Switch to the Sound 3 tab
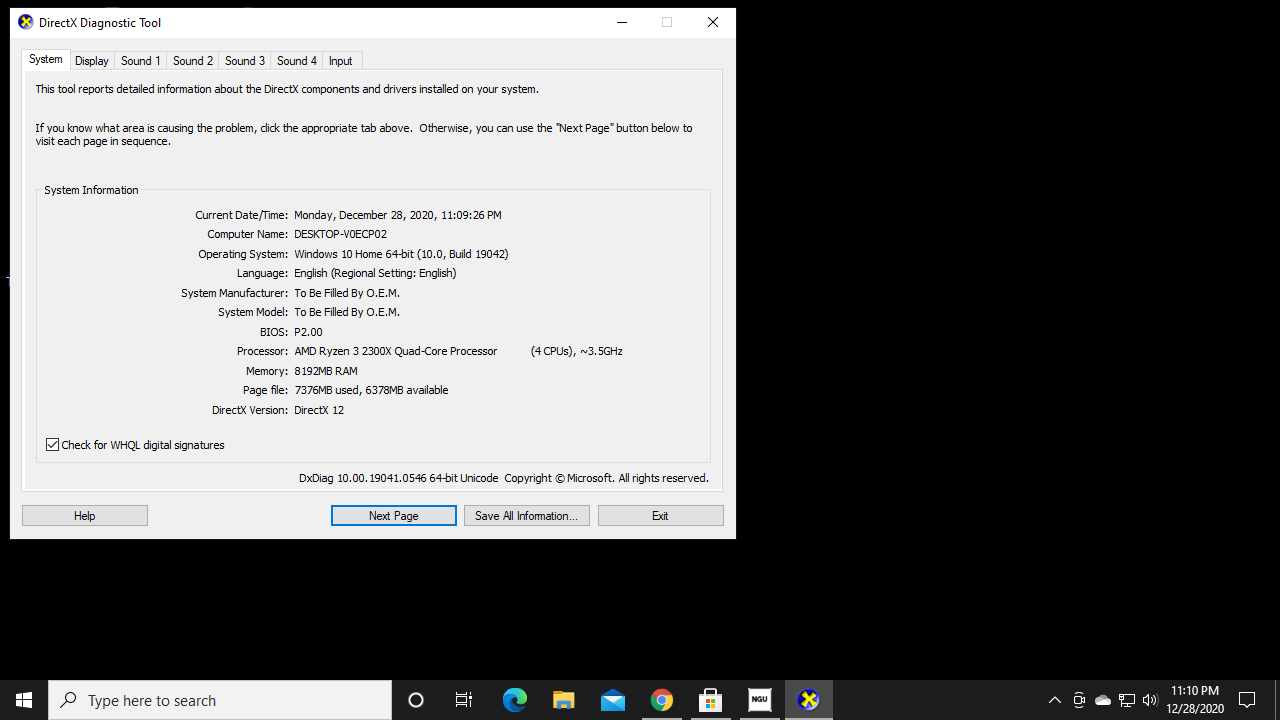 pyautogui.click(x=245, y=61)
